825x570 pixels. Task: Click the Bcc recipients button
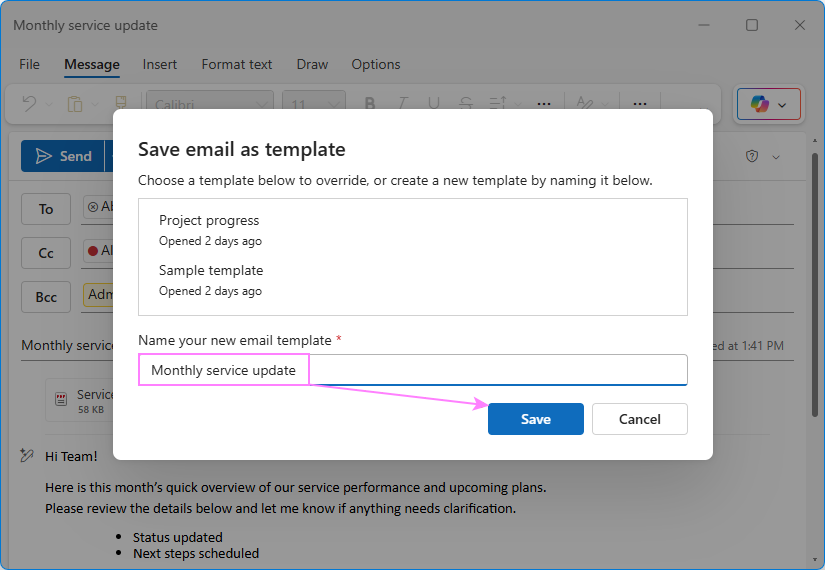[x=46, y=297]
